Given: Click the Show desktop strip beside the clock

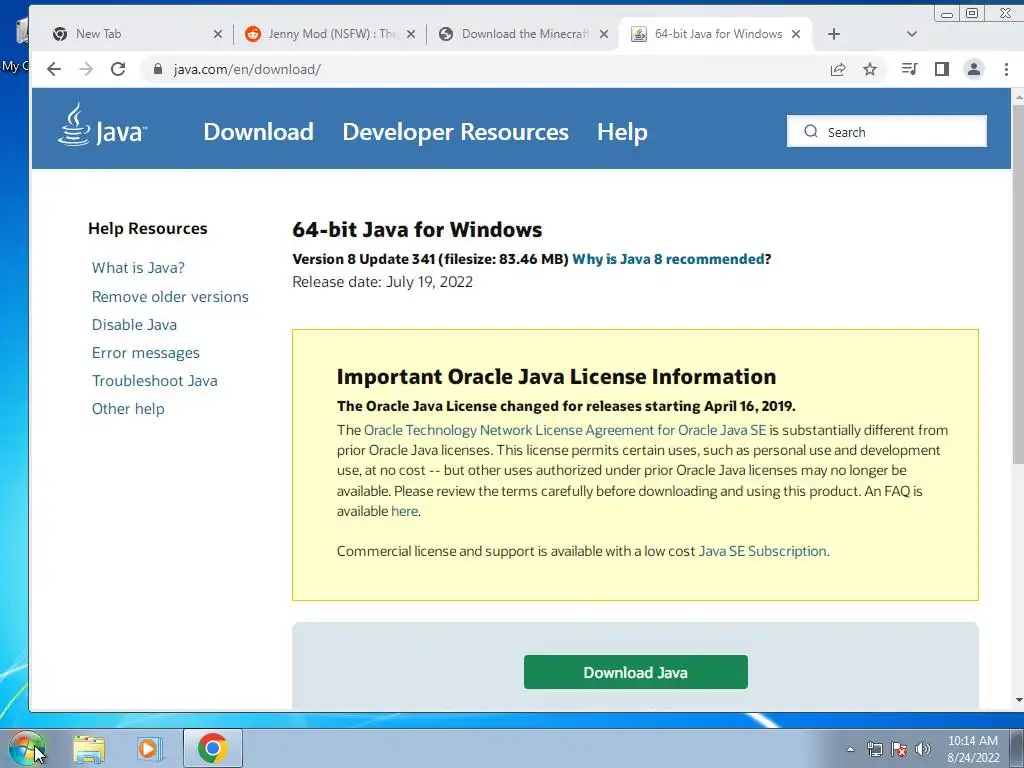Looking at the screenshot, I should pyautogui.click(x=1016, y=748).
